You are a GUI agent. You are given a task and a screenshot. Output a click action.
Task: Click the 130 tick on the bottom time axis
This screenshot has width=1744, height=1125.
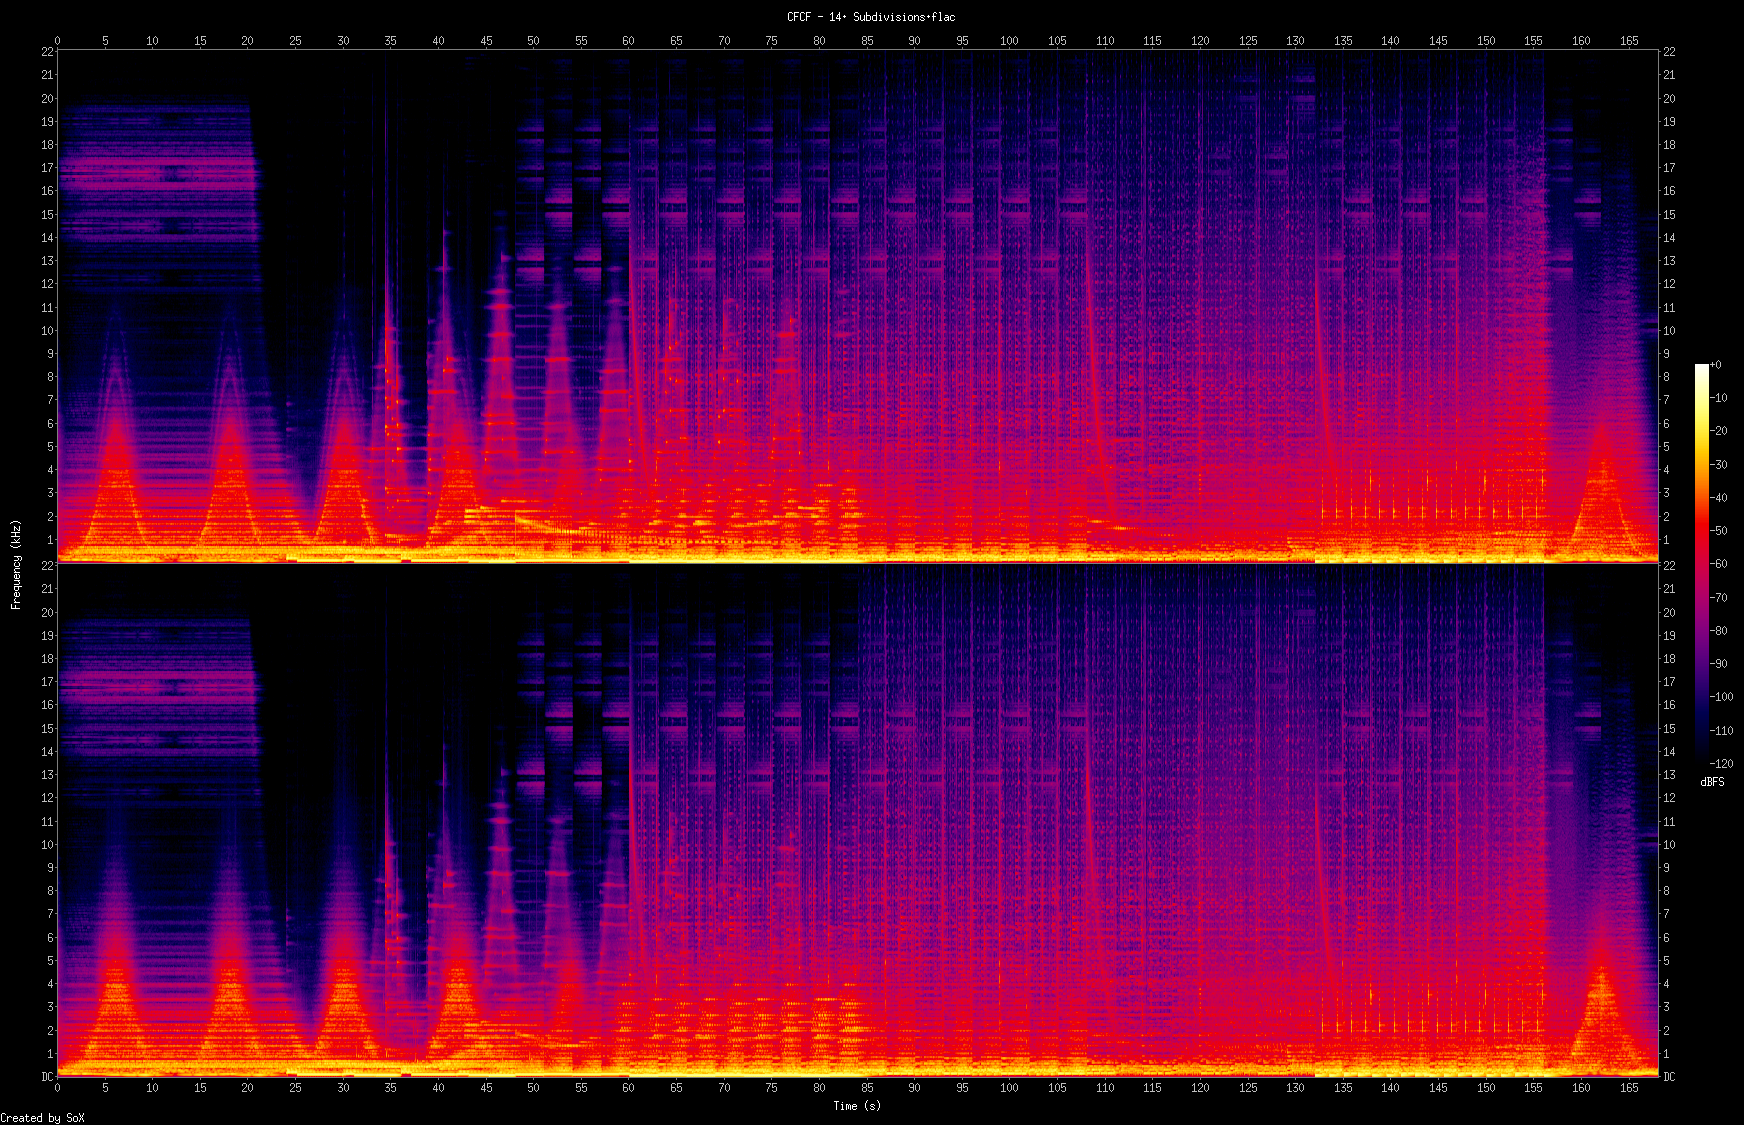[1295, 1087]
